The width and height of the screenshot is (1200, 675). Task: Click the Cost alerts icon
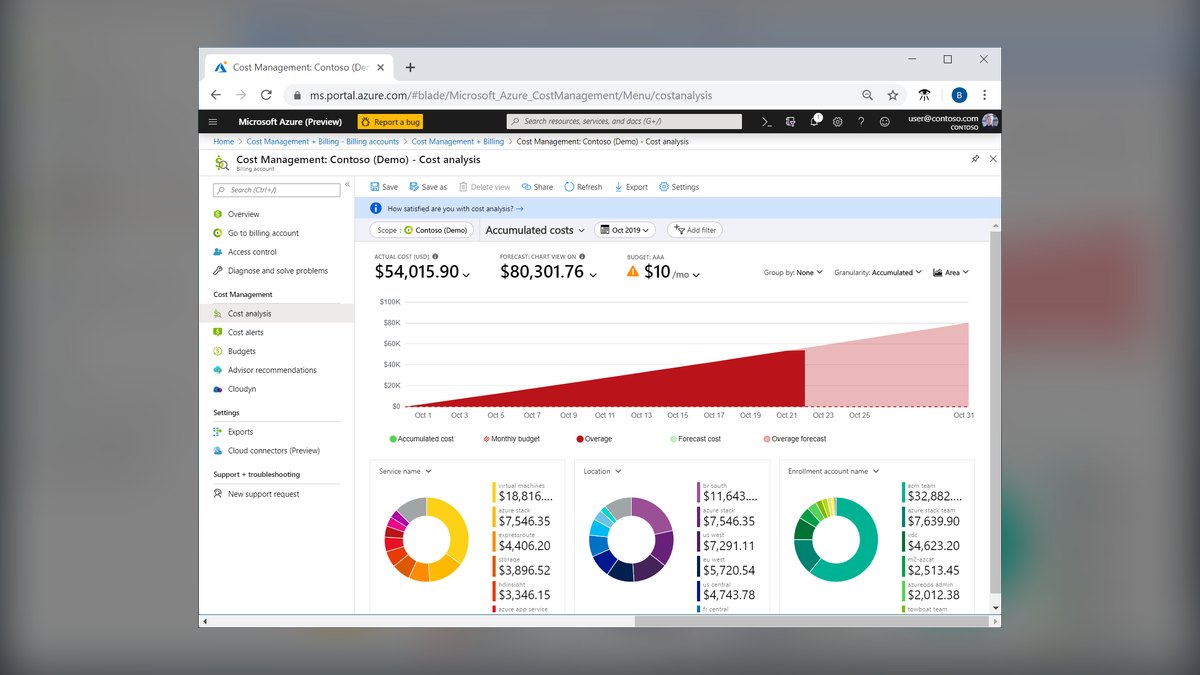point(218,332)
